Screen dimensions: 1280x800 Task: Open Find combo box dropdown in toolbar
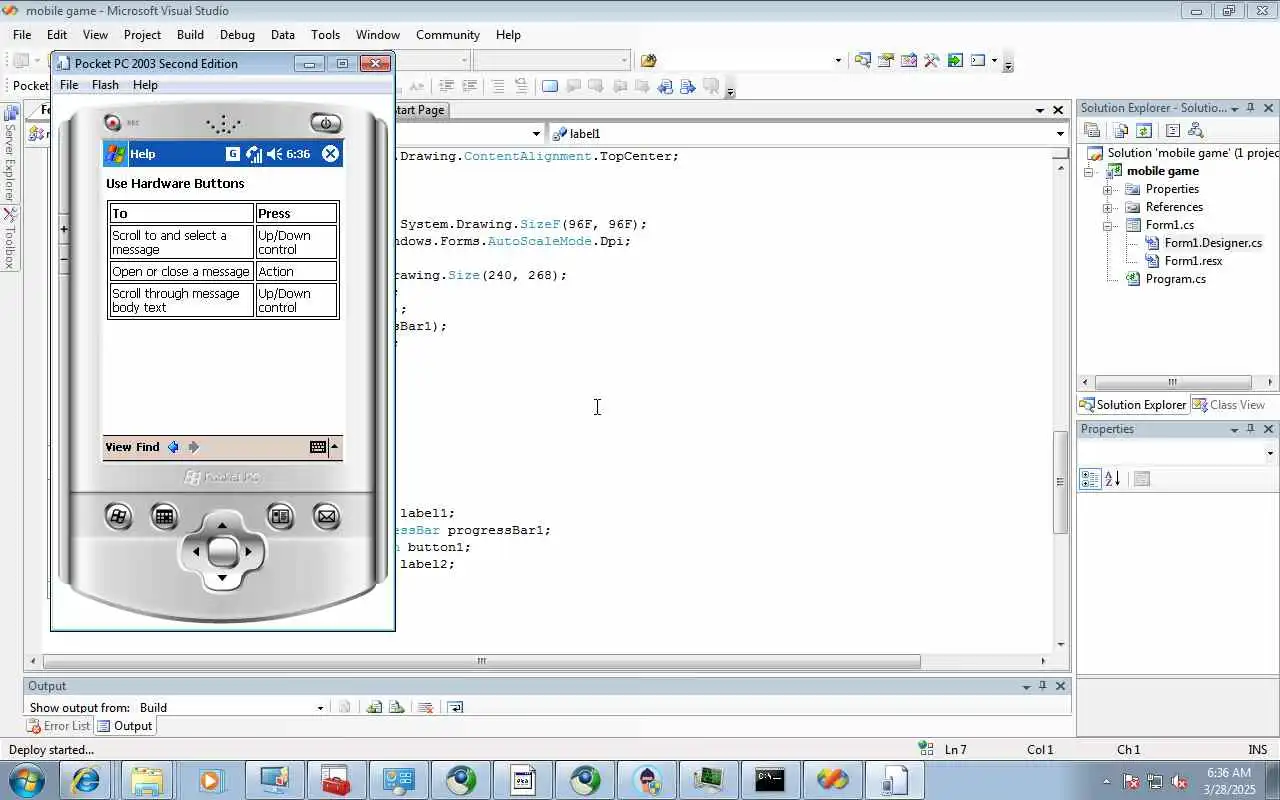pos(838,60)
